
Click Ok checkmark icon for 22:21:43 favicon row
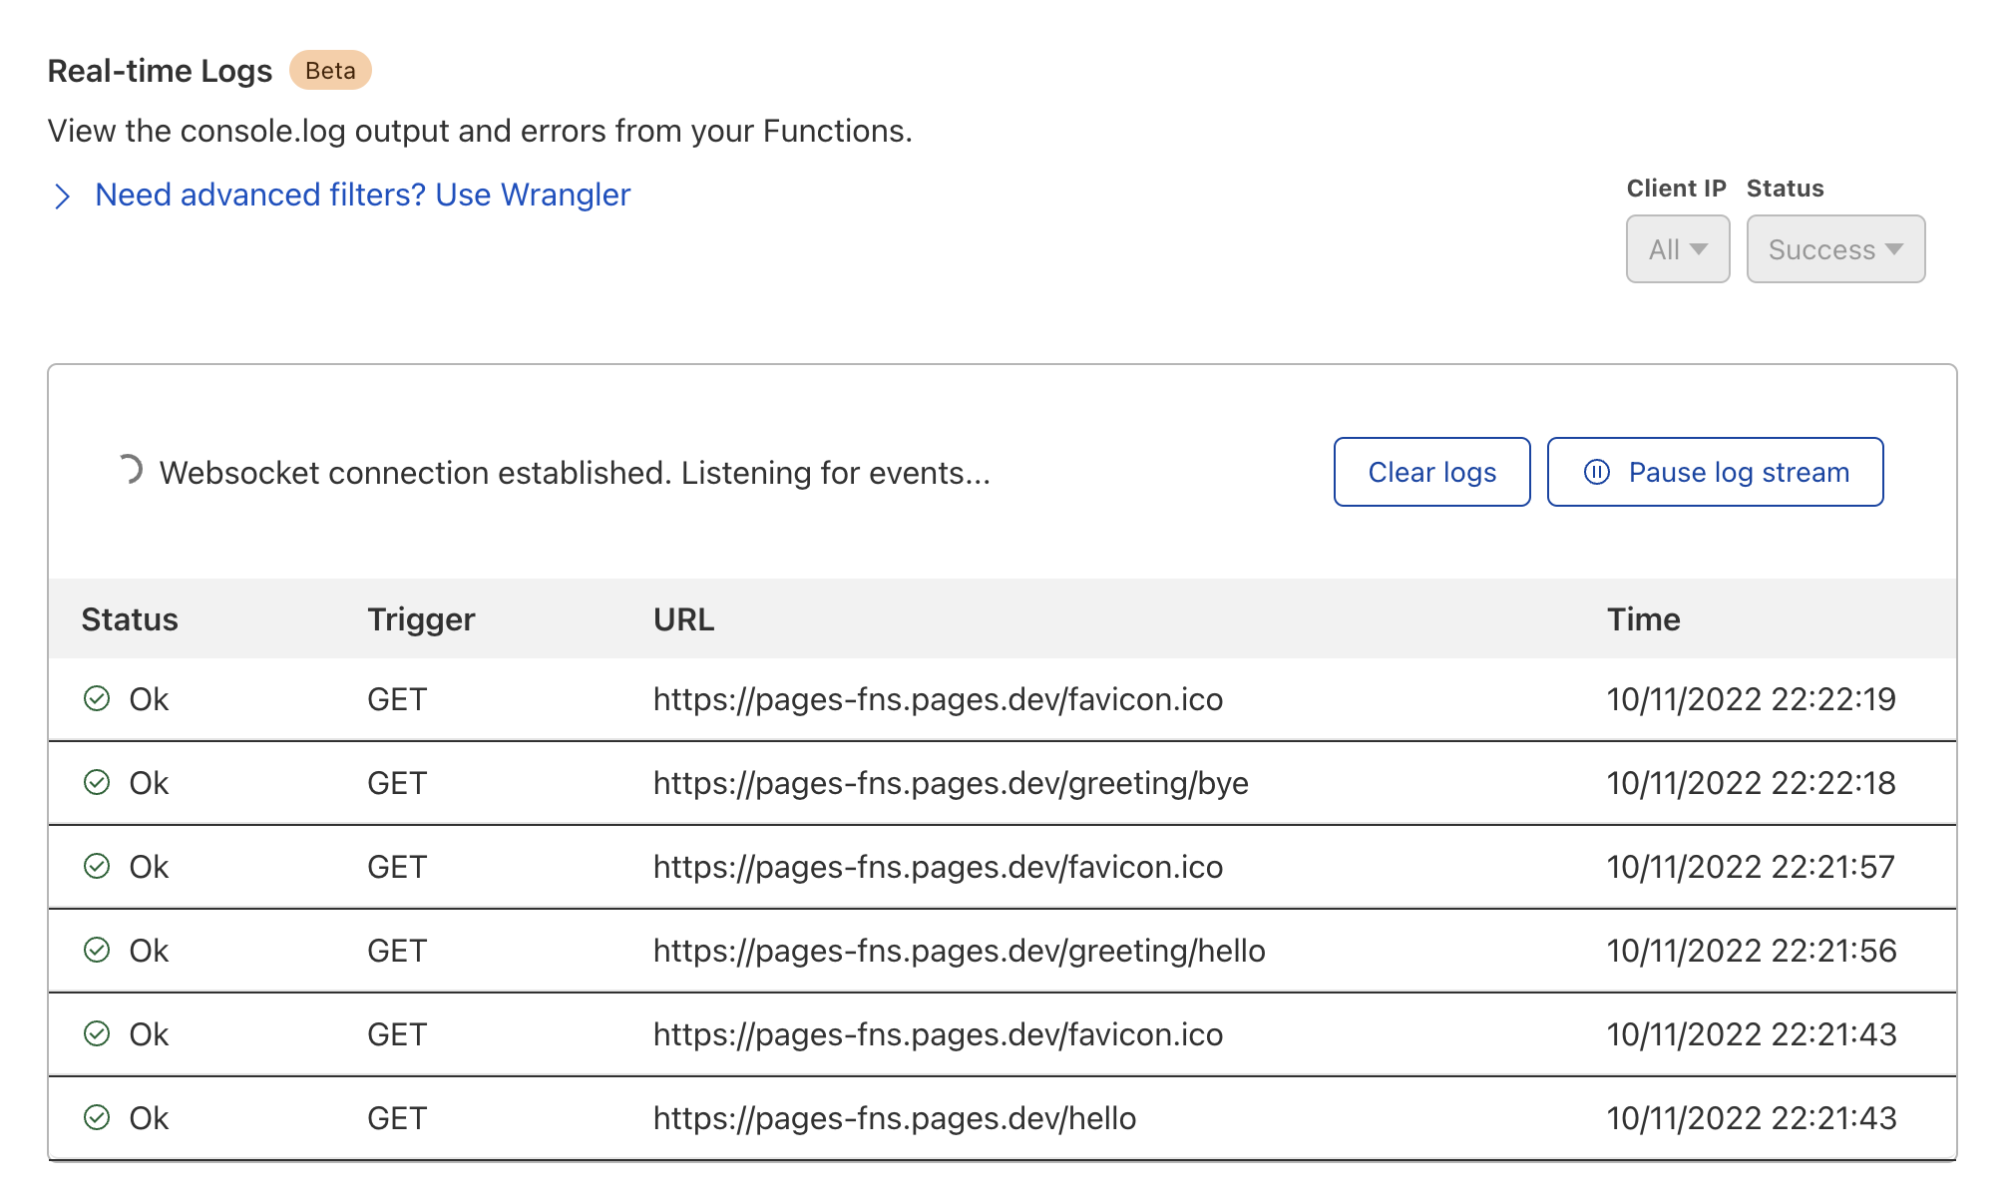click(97, 1034)
